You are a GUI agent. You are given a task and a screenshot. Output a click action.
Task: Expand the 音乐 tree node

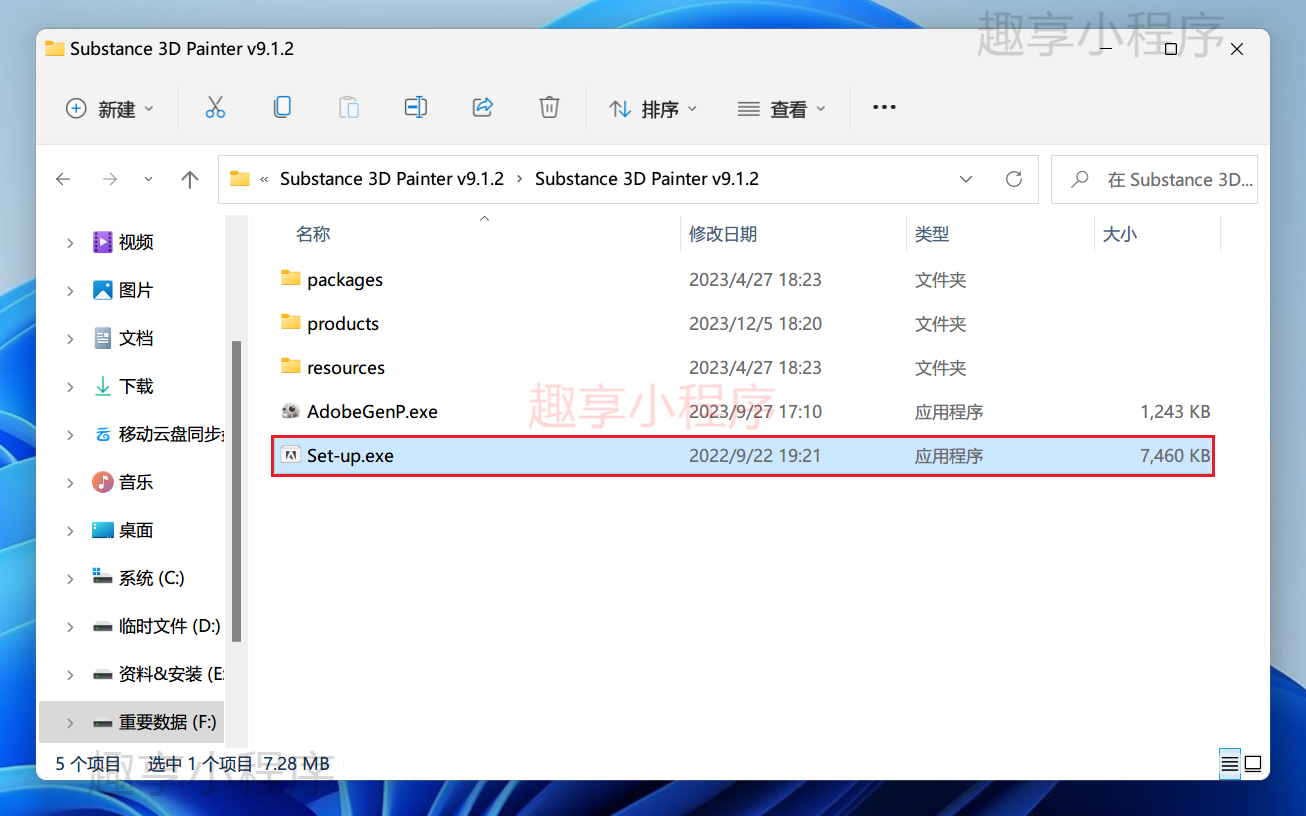coord(70,482)
